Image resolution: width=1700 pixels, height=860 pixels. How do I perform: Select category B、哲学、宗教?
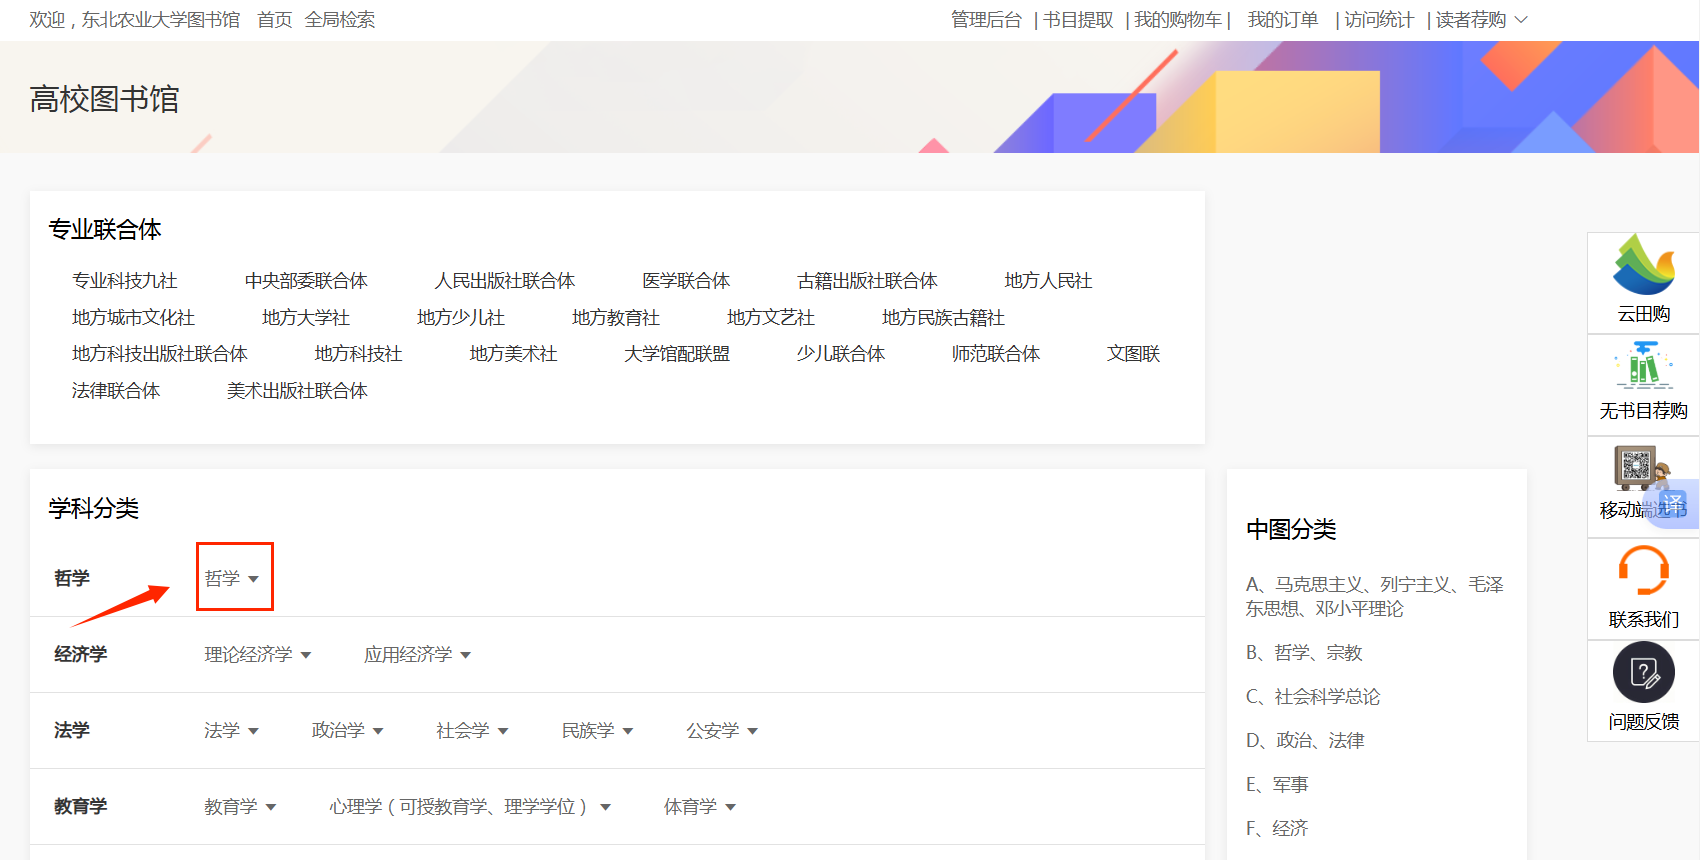1304,653
